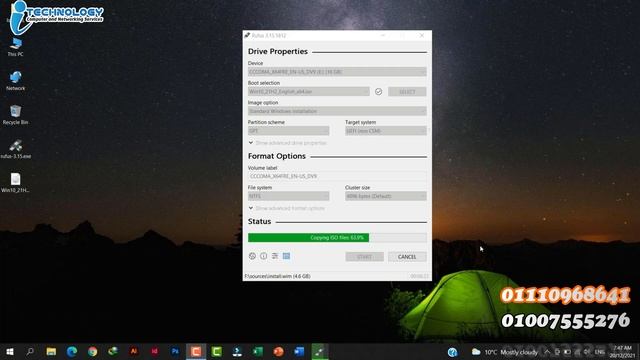Open This PC desktop icon
The width and height of the screenshot is (640, 360).
(16, 47)
